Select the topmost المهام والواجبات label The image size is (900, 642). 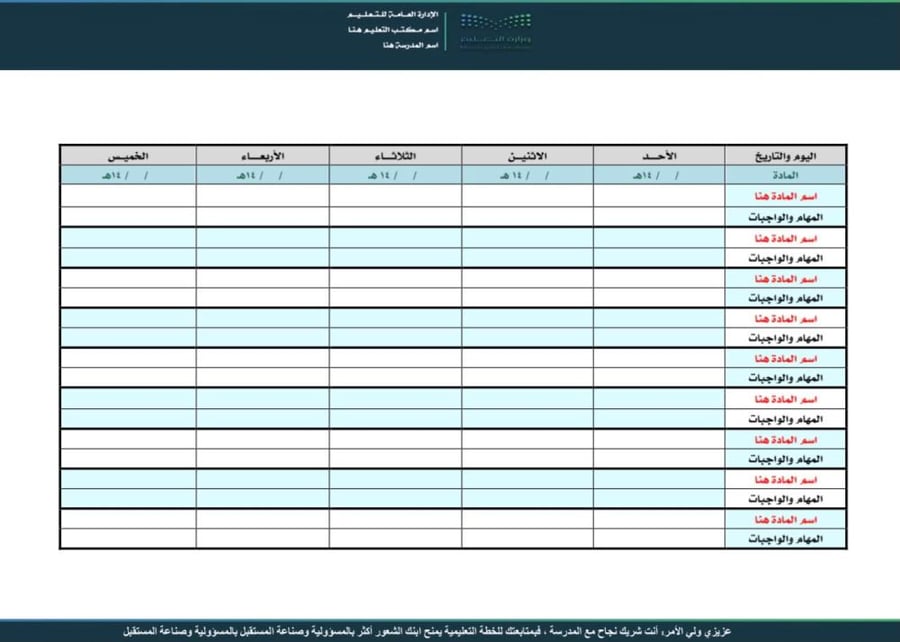[785, 217]
